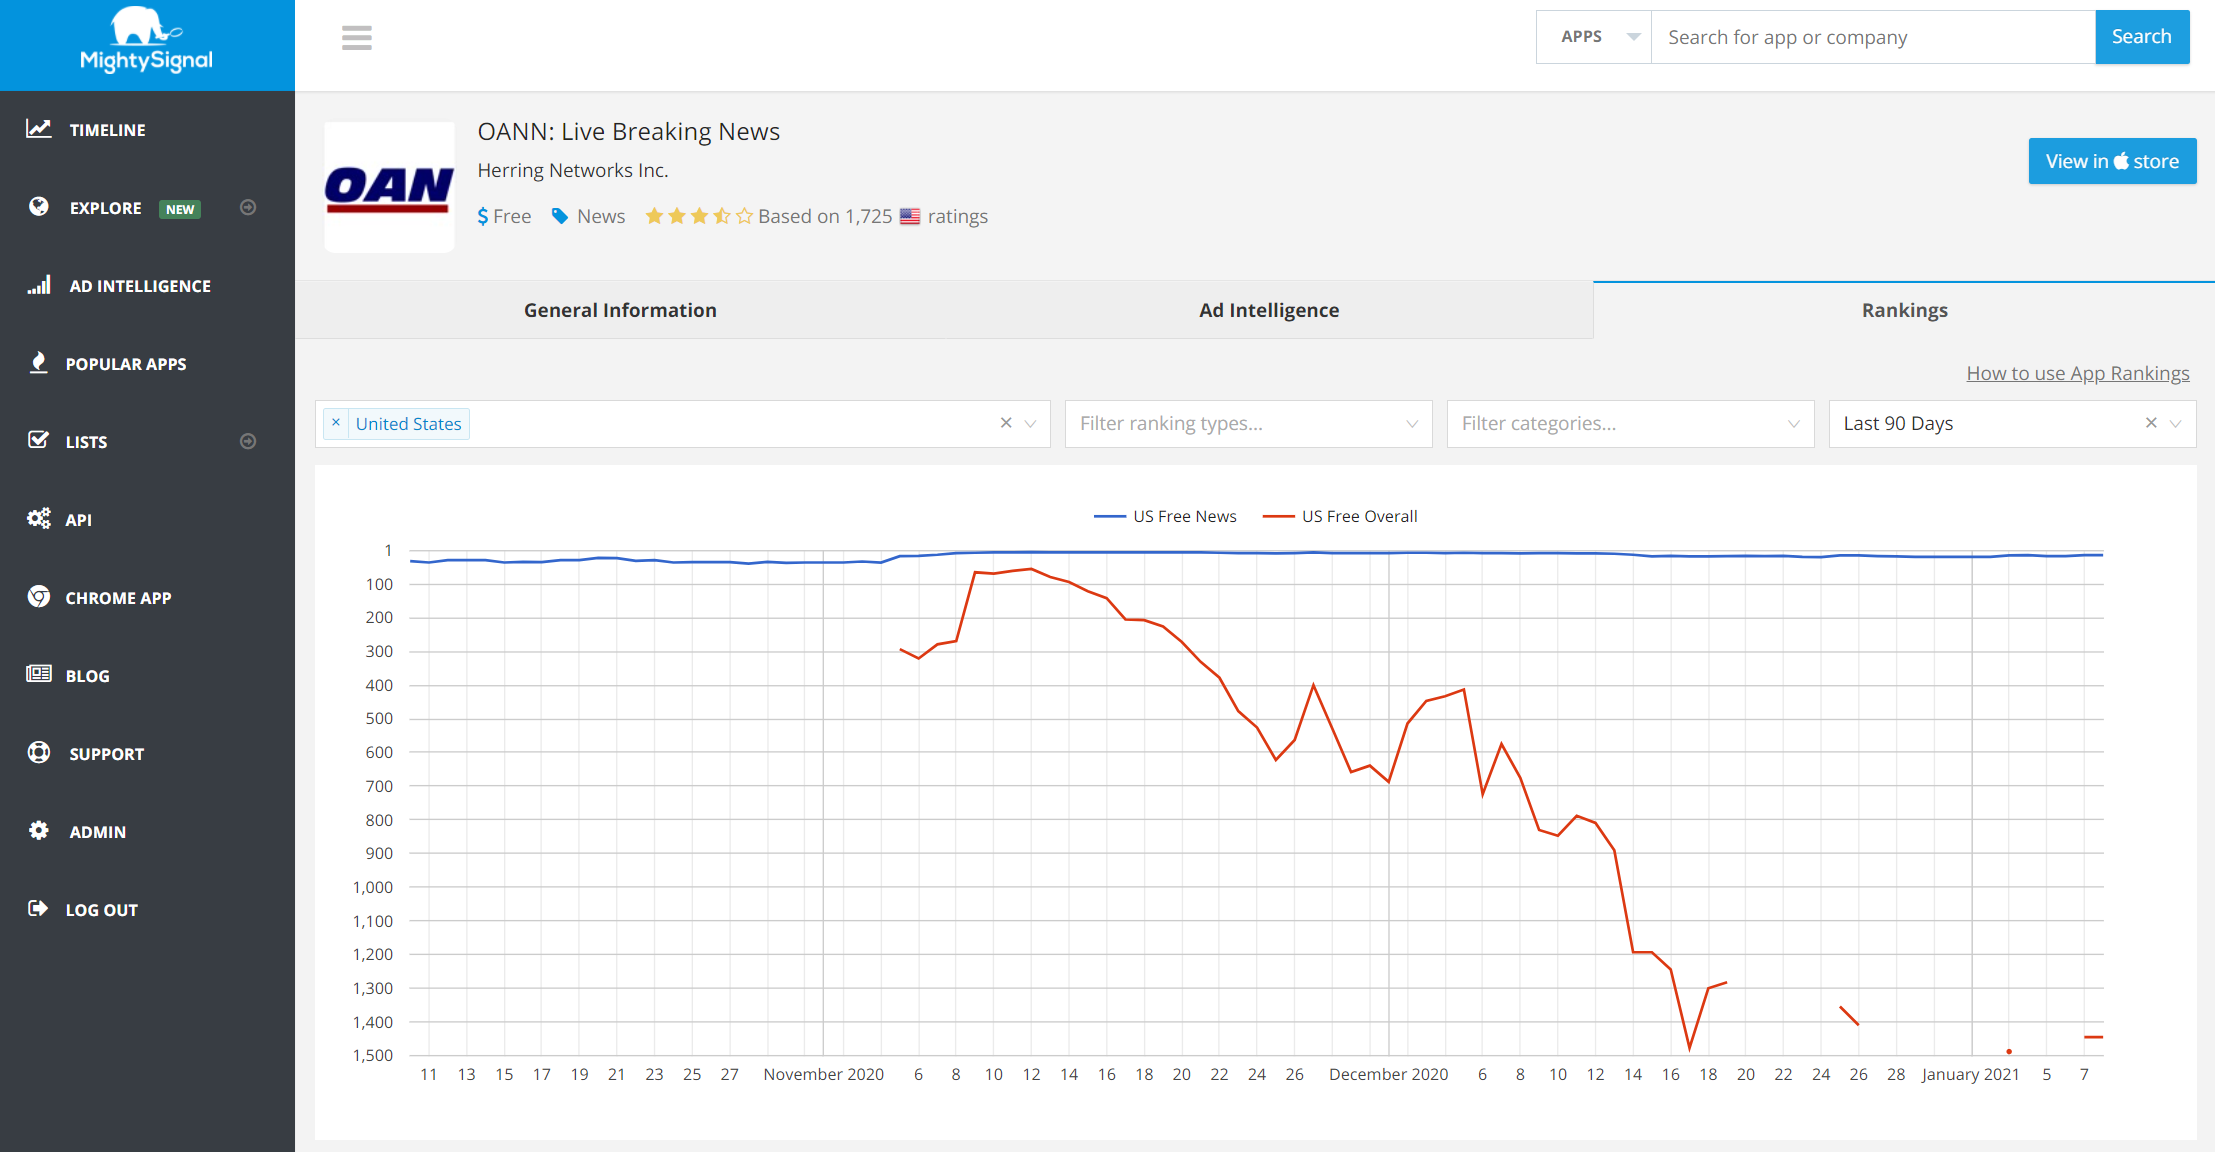Click the Lists checkmark icon
The image size is (2215, 1152).
click(38, 440)
